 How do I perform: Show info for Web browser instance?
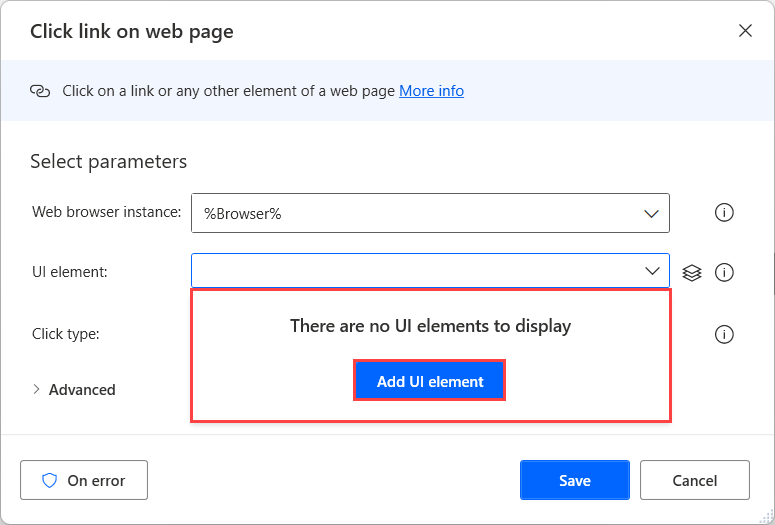point(724,213)
